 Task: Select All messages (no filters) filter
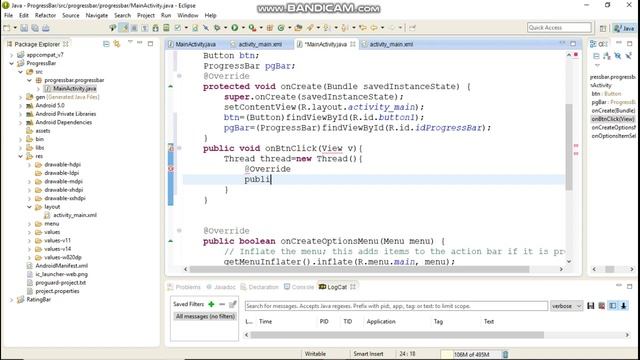[x=205, y=316]
